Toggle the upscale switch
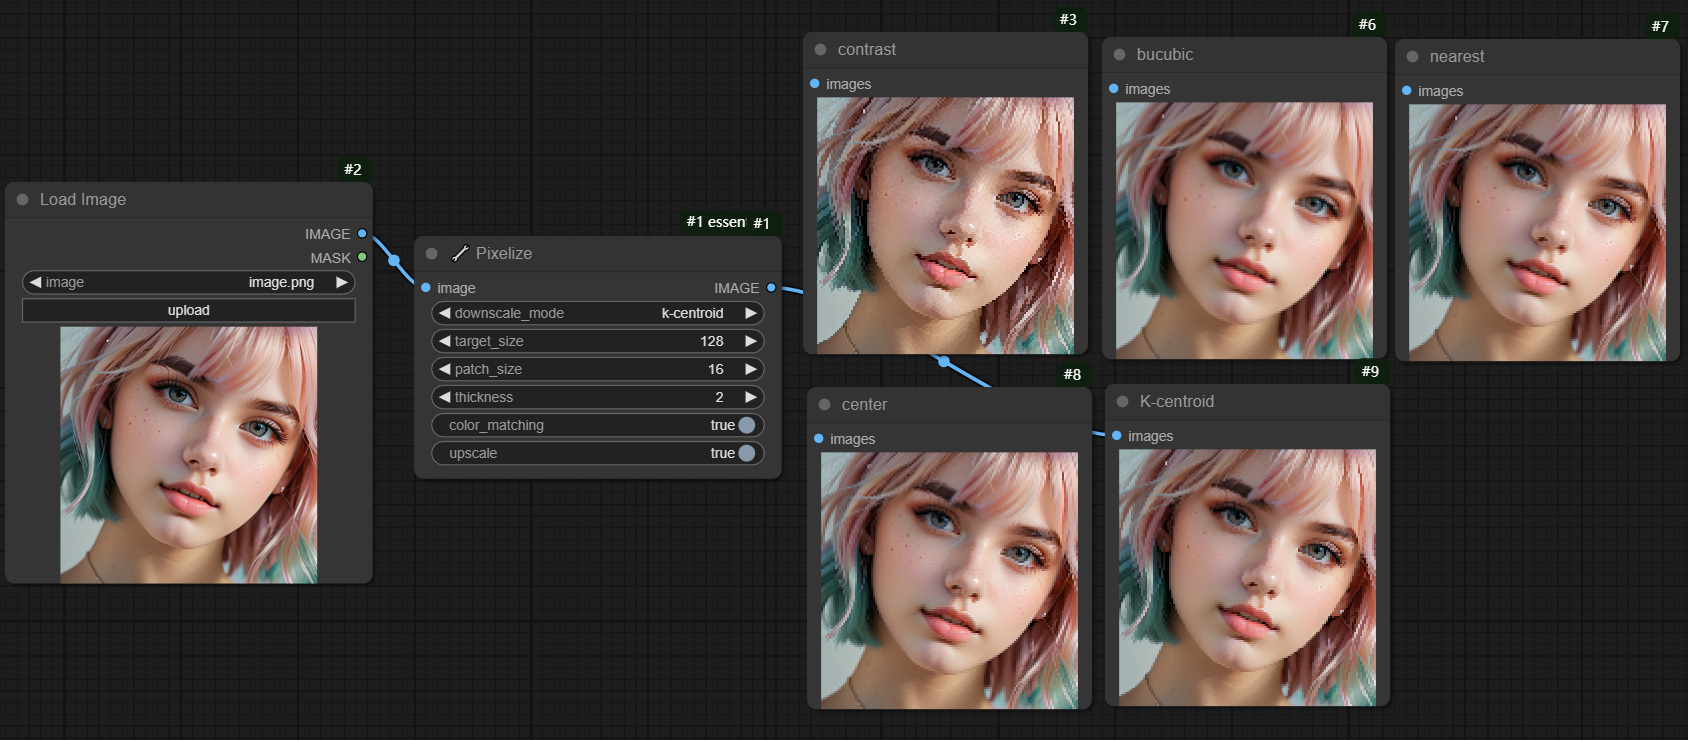Screen dimensions: 1688x740 746,453
